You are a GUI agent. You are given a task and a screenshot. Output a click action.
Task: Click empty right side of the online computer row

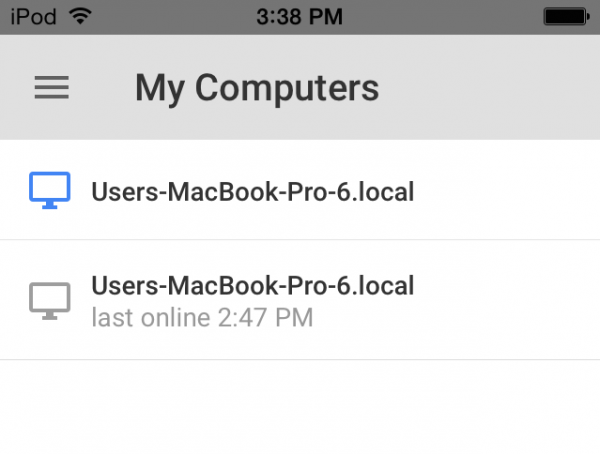pyautogui.click(x=510, y=190)
